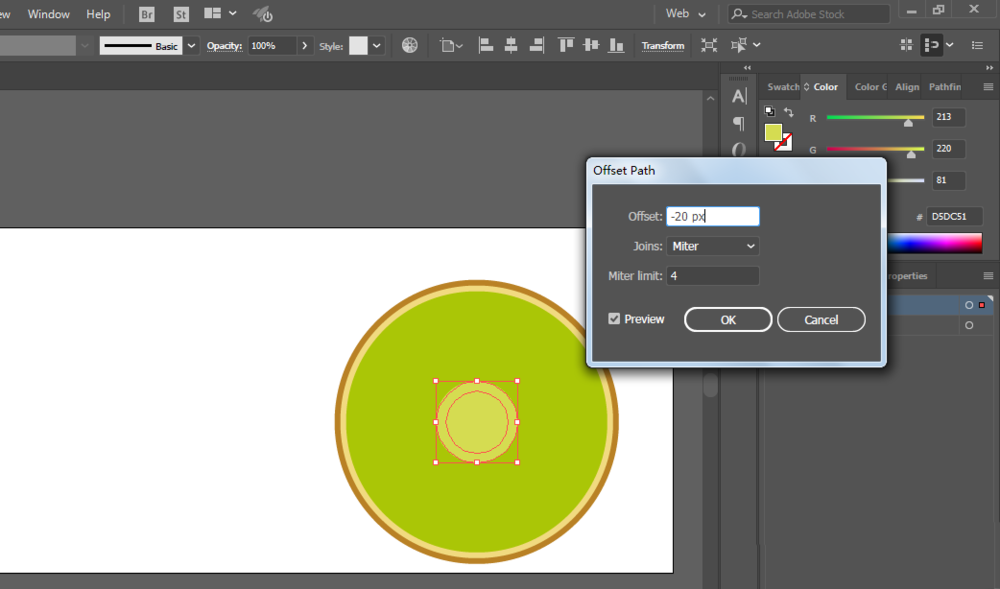Switch to the Align tab

tap(907, 87)
